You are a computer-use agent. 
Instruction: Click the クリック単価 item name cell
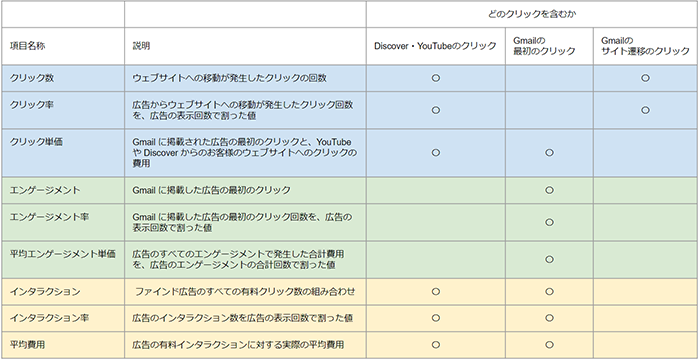point(63,153)
